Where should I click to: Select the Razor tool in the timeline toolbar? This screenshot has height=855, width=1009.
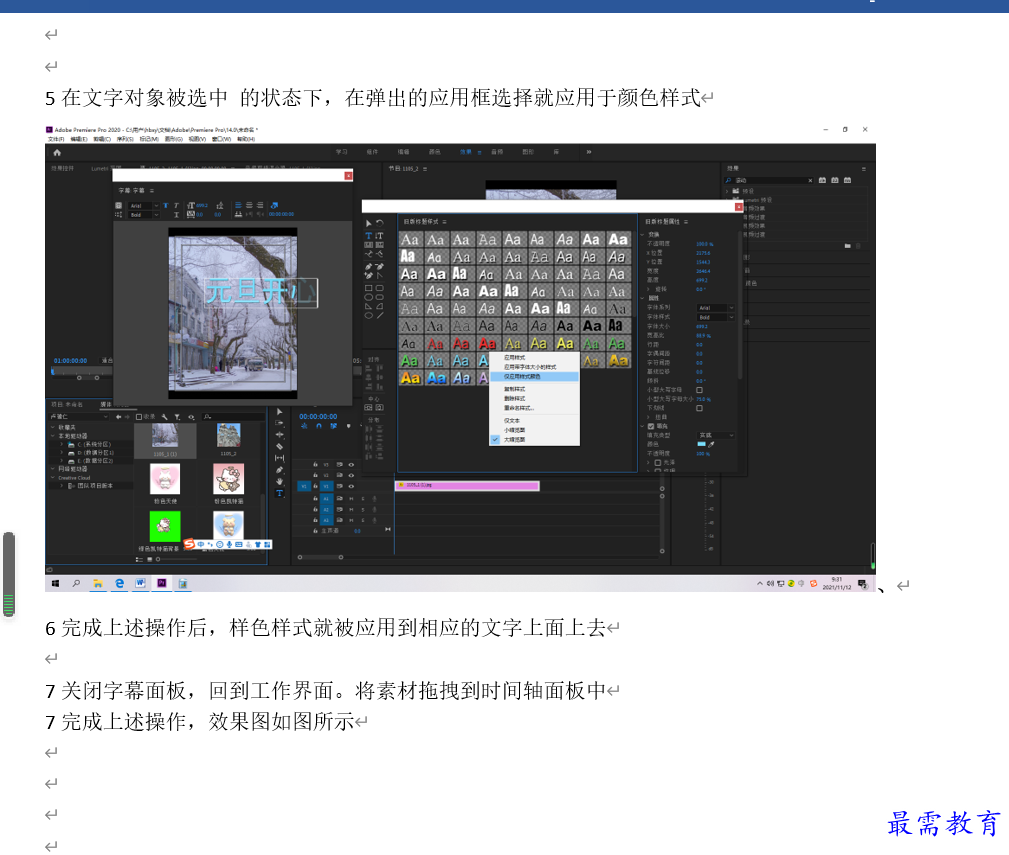coord(279,446)
